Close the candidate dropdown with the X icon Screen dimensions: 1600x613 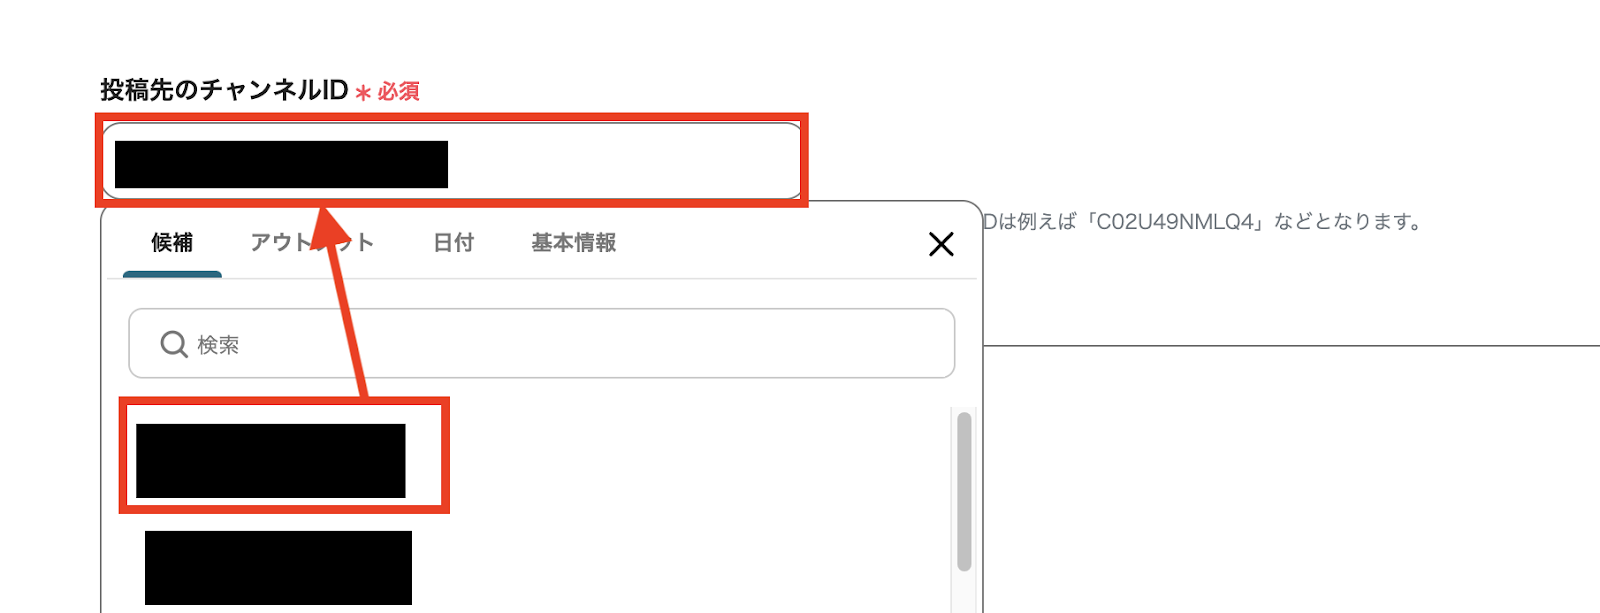click(941, 244)
